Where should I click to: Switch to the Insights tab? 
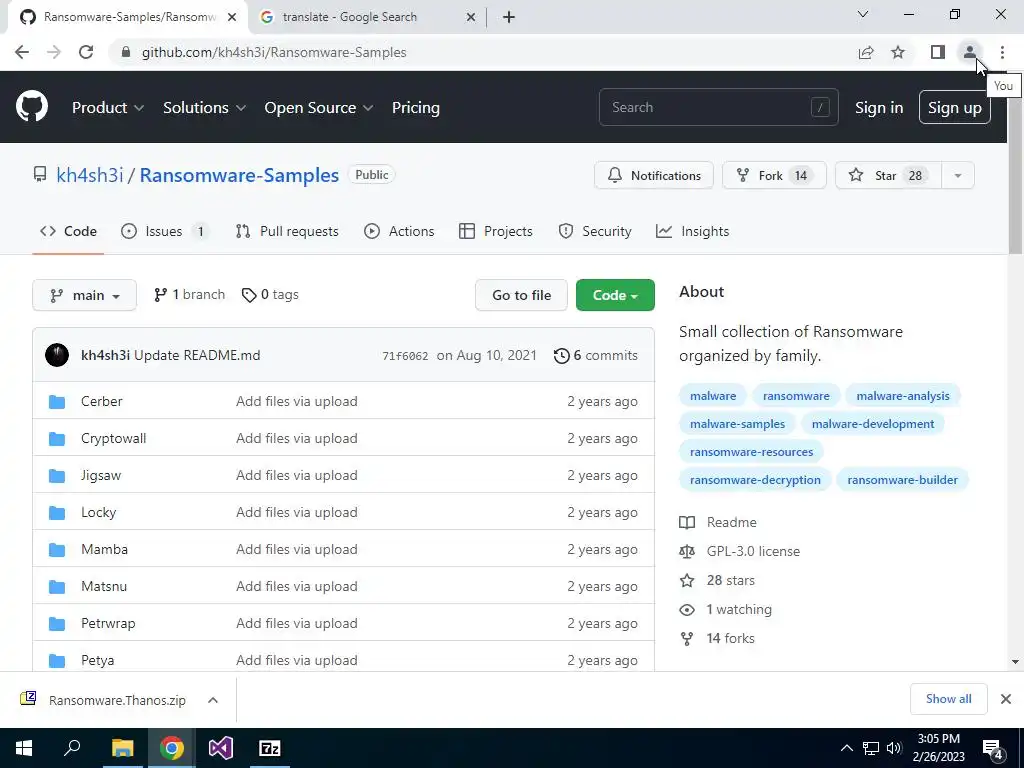(692, 231)
